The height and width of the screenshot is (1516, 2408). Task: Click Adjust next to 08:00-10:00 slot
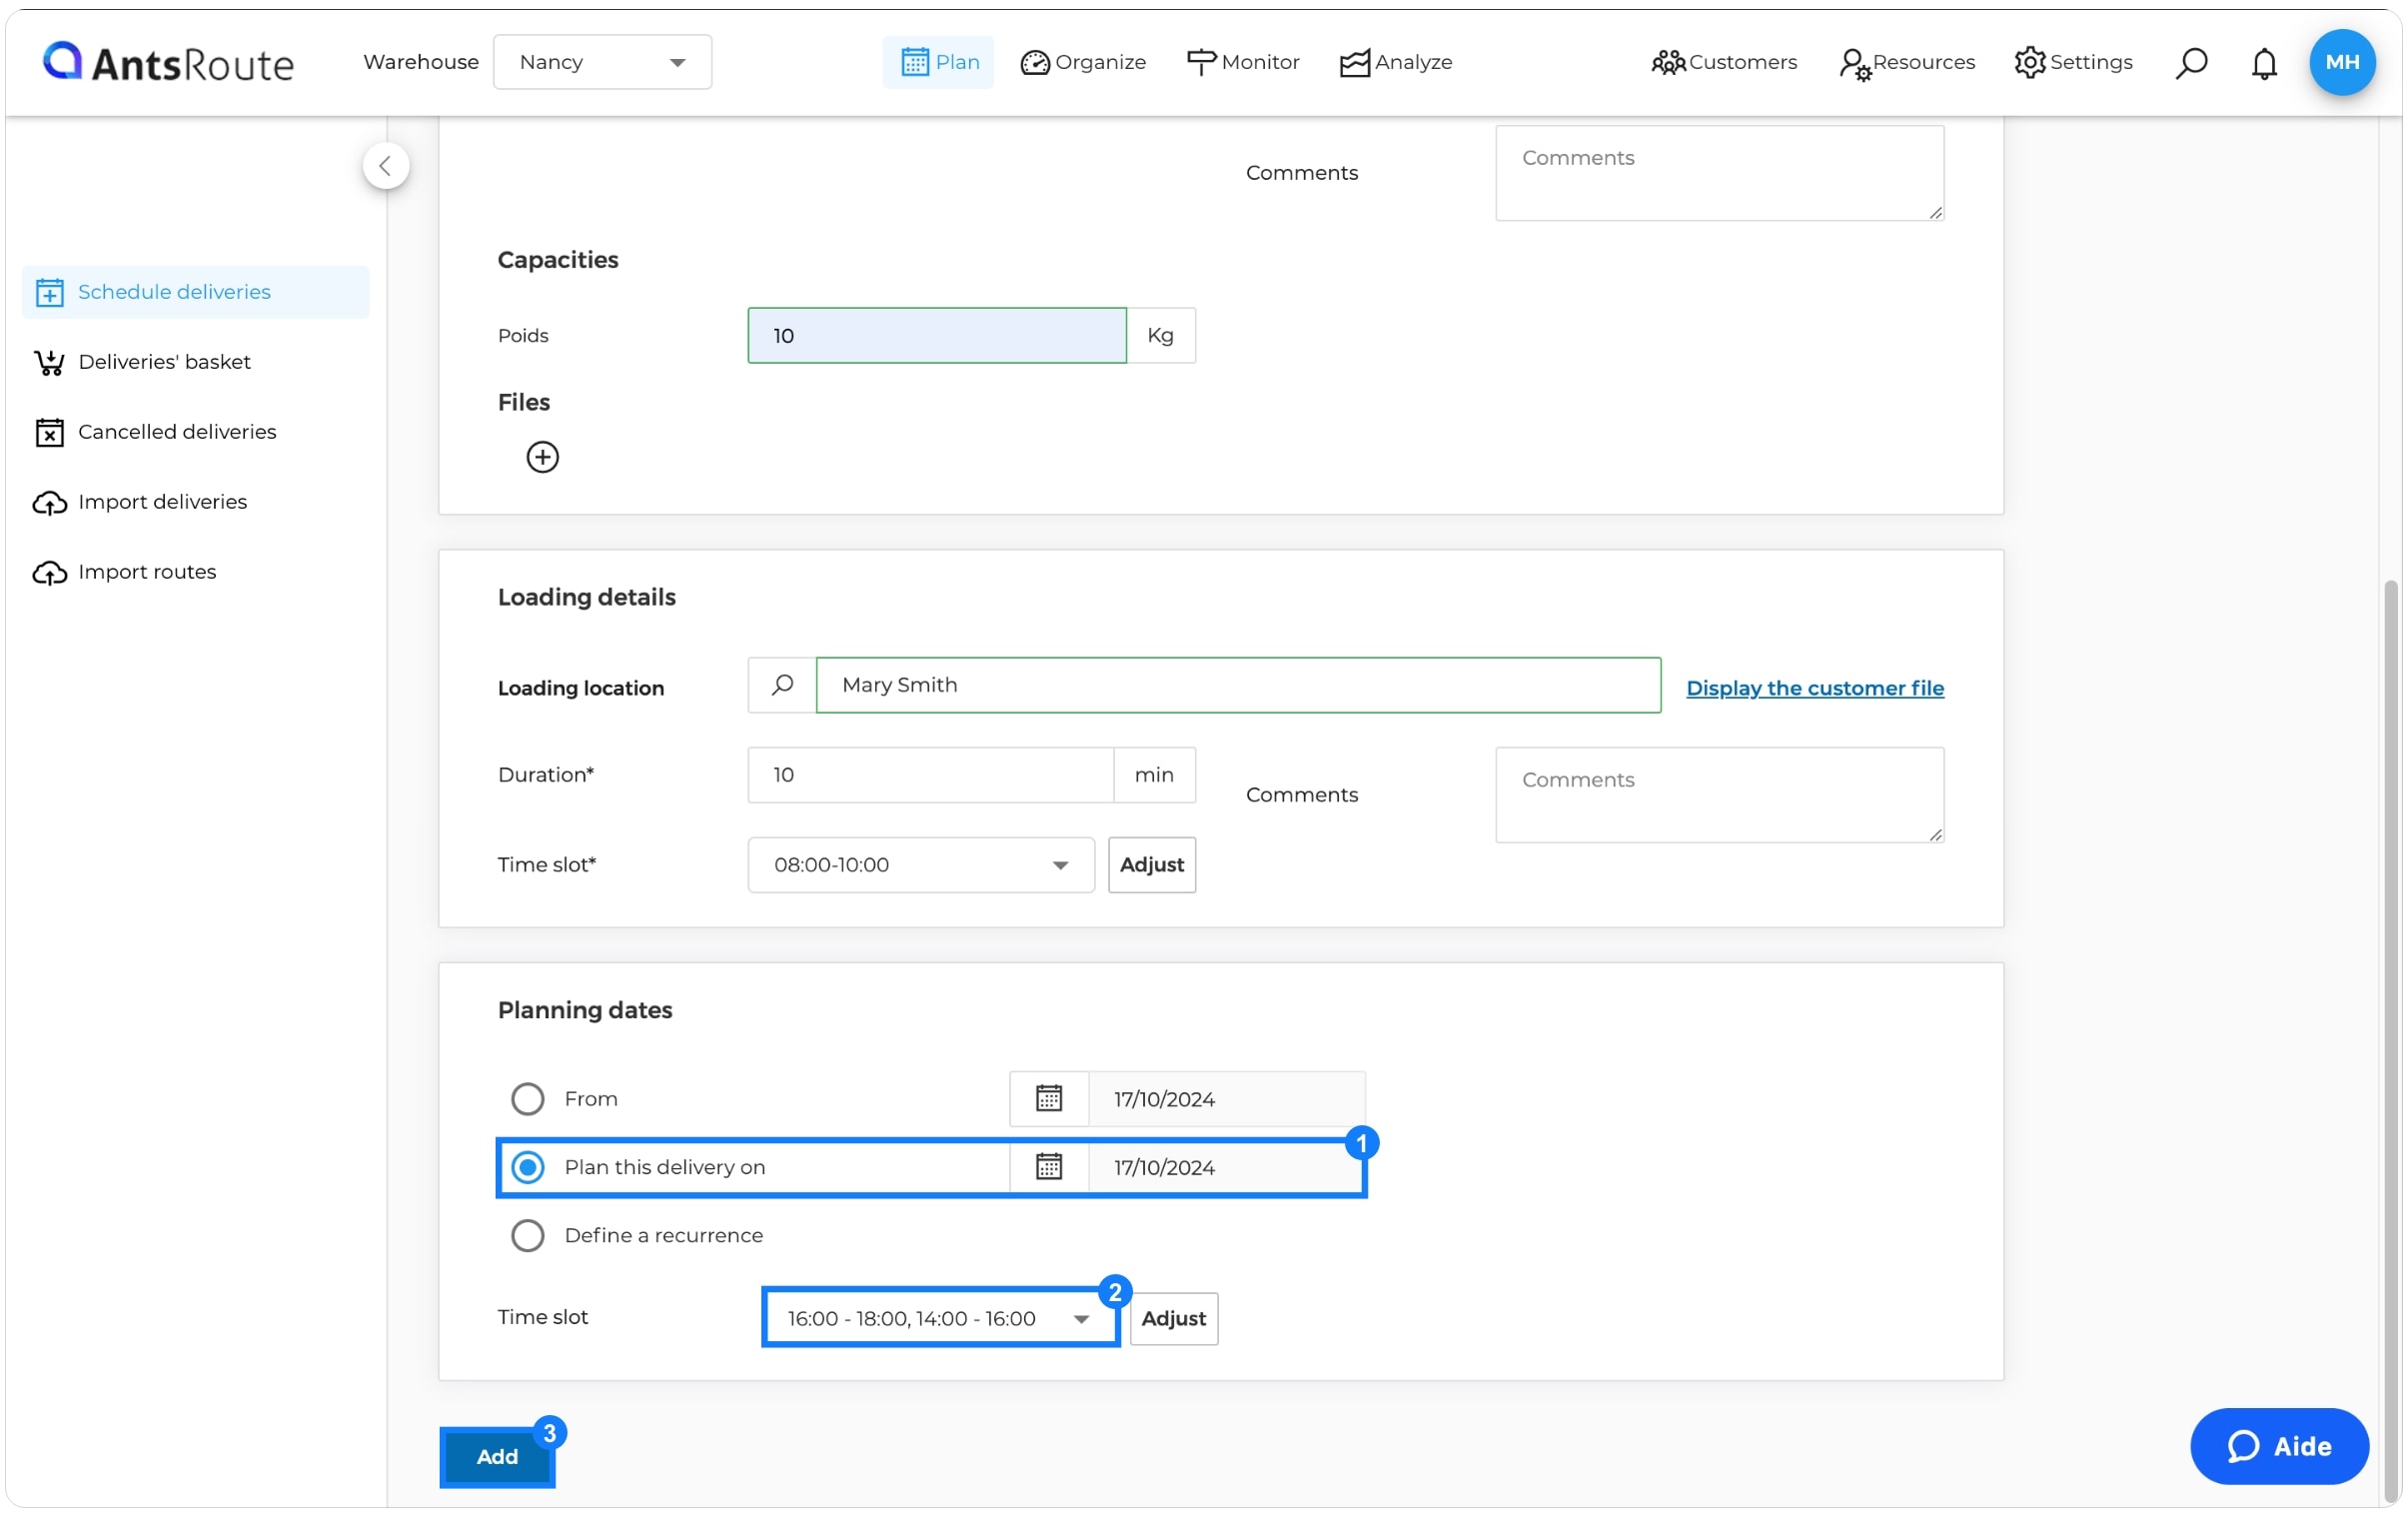1151,865
